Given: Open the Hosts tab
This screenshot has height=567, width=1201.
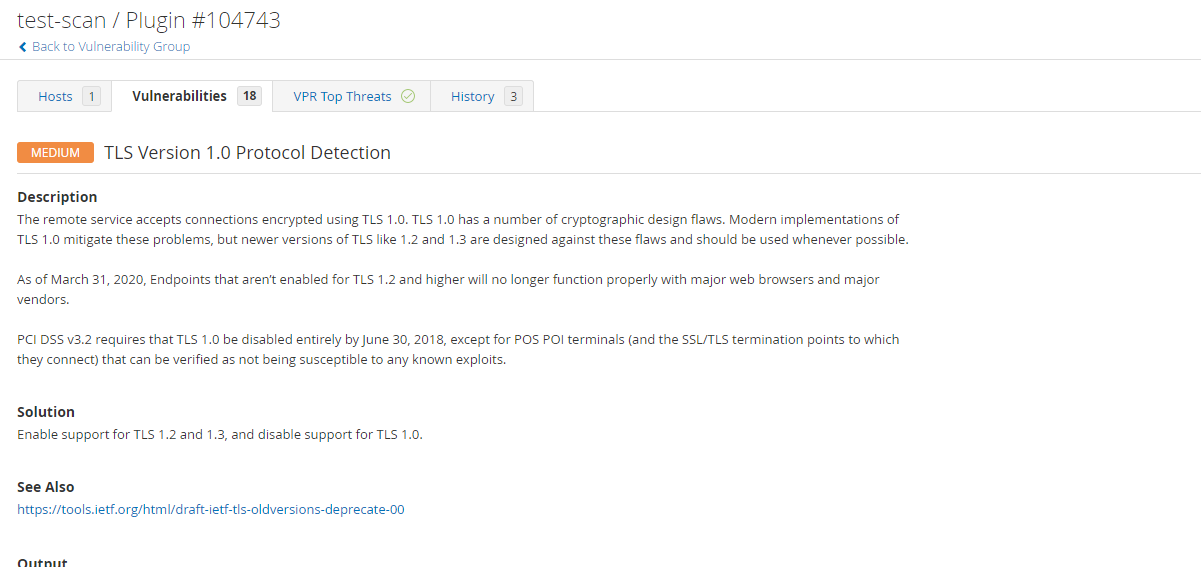Looking at the screenshot, I should pyautogui.click(x=65, y=96).
